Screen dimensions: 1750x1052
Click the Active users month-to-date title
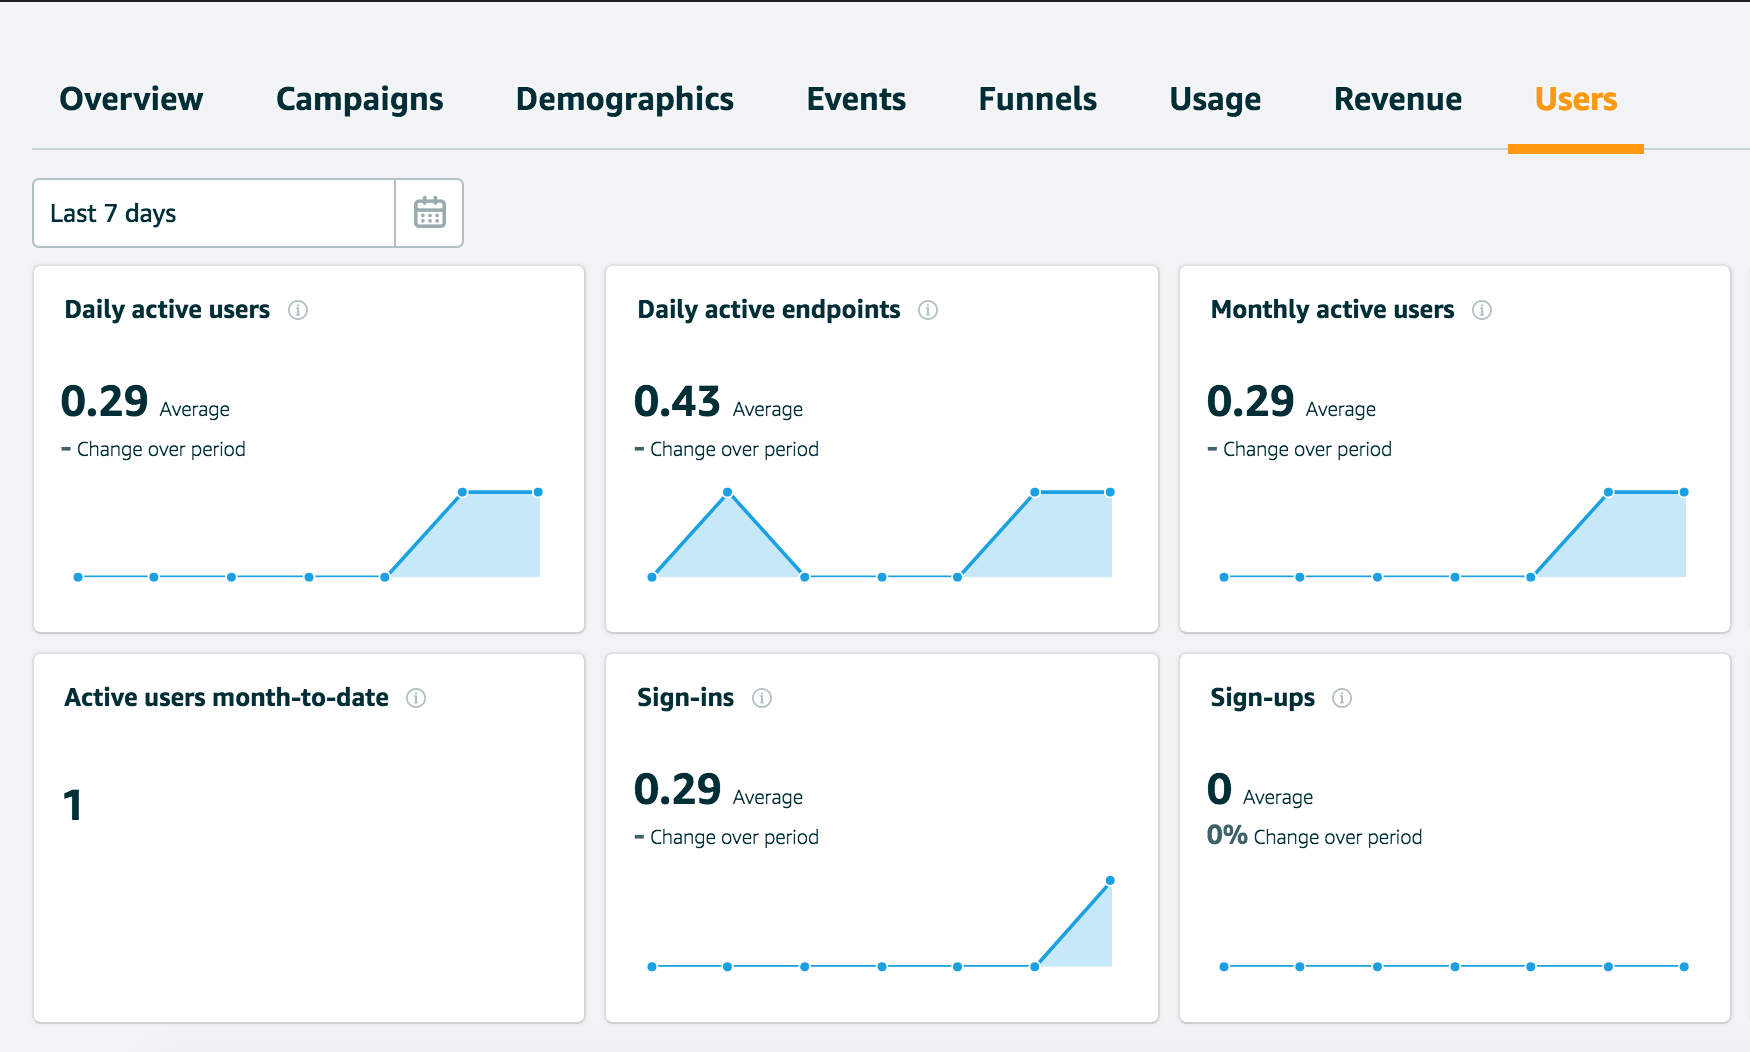point(226,698)
